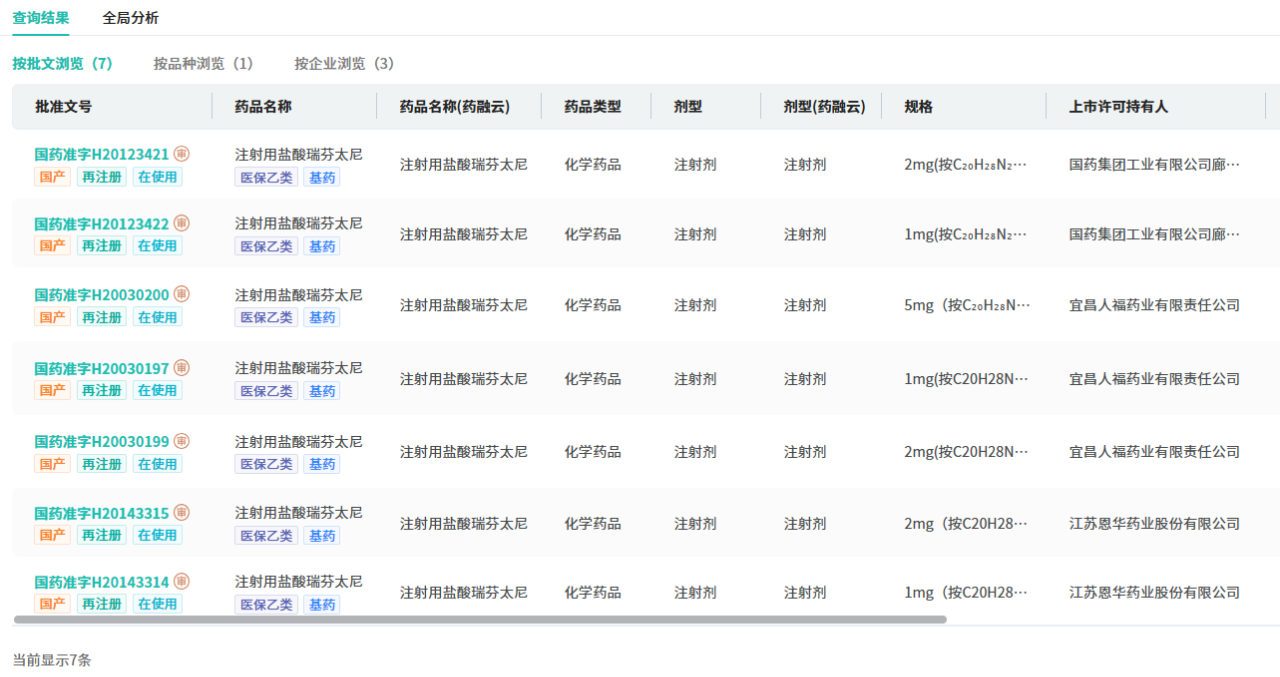The image size is (1280, 677).
Task: Open approval number 国药准字H20143314 link
Action: point(101,583)
